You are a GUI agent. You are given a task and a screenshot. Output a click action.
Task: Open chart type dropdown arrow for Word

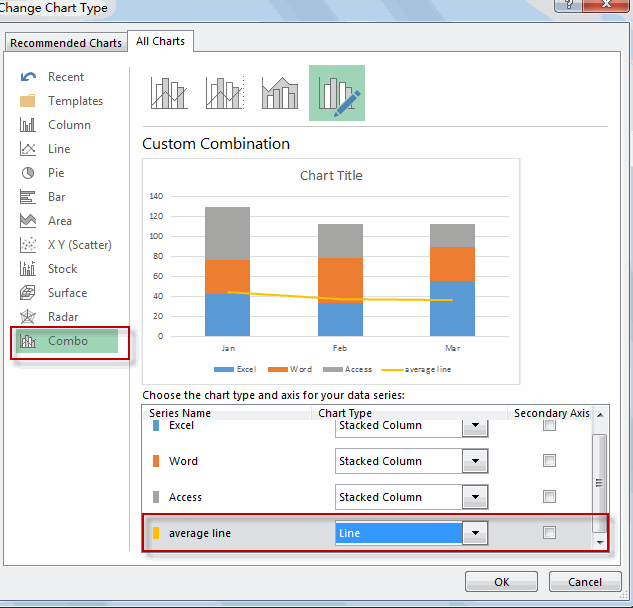point(475,461)
